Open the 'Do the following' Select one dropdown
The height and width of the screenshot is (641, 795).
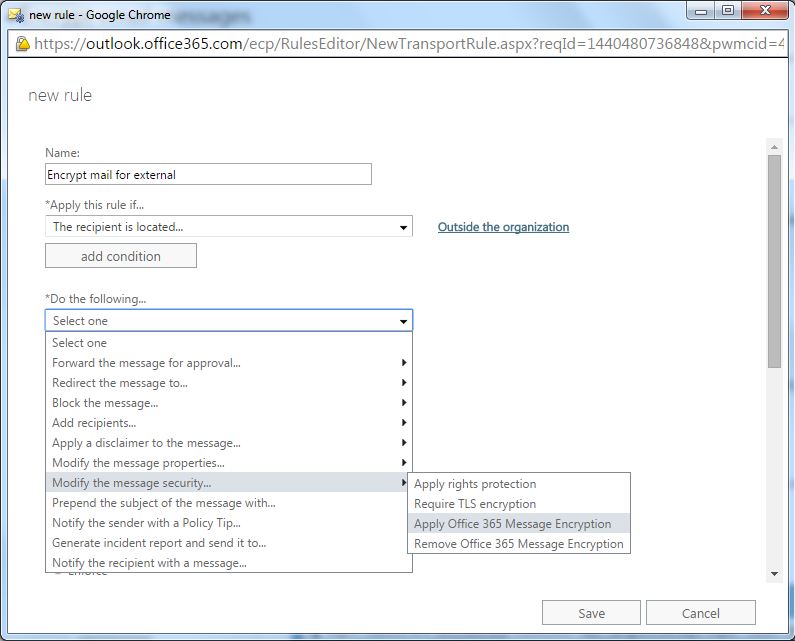[x=229, y=320]
